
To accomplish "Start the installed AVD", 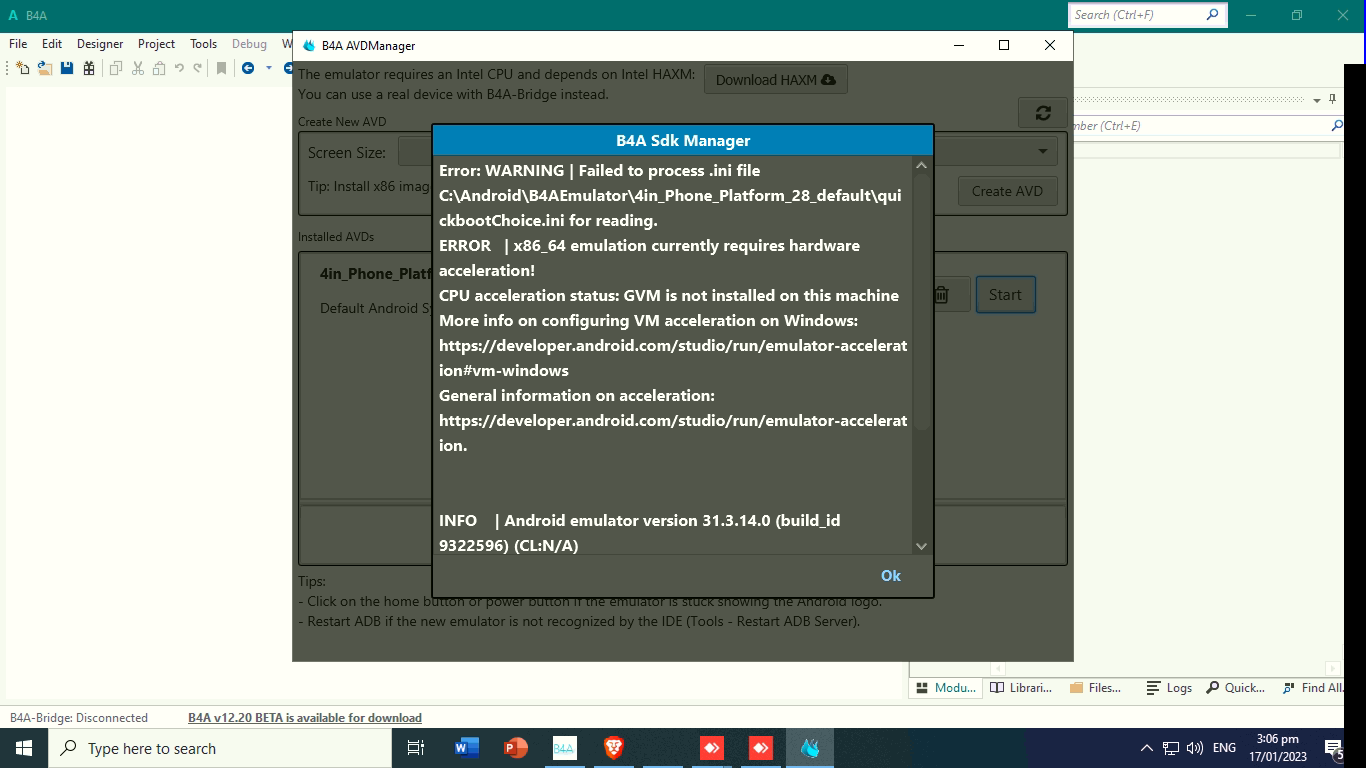I will pyautogui.click(x=1005, y=294).
